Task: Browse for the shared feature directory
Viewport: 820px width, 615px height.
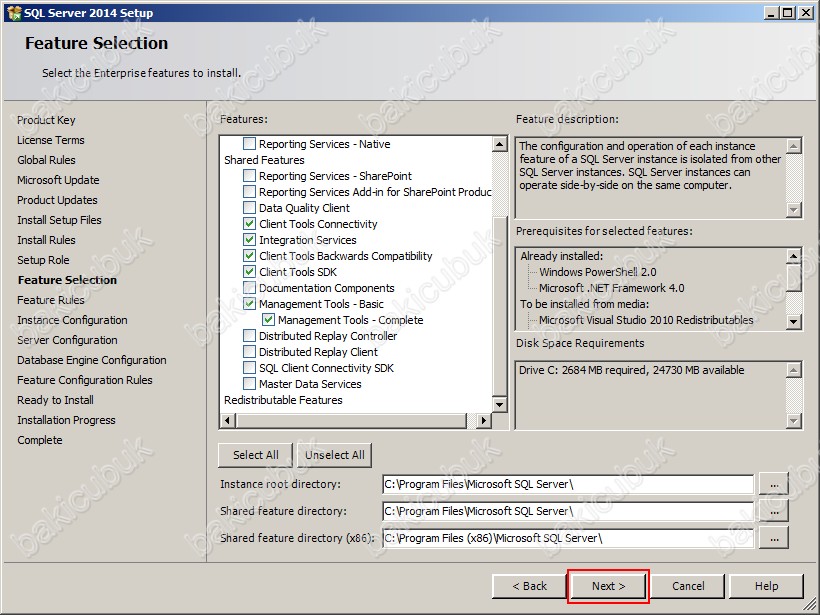Action: click(x=775, y=511)
